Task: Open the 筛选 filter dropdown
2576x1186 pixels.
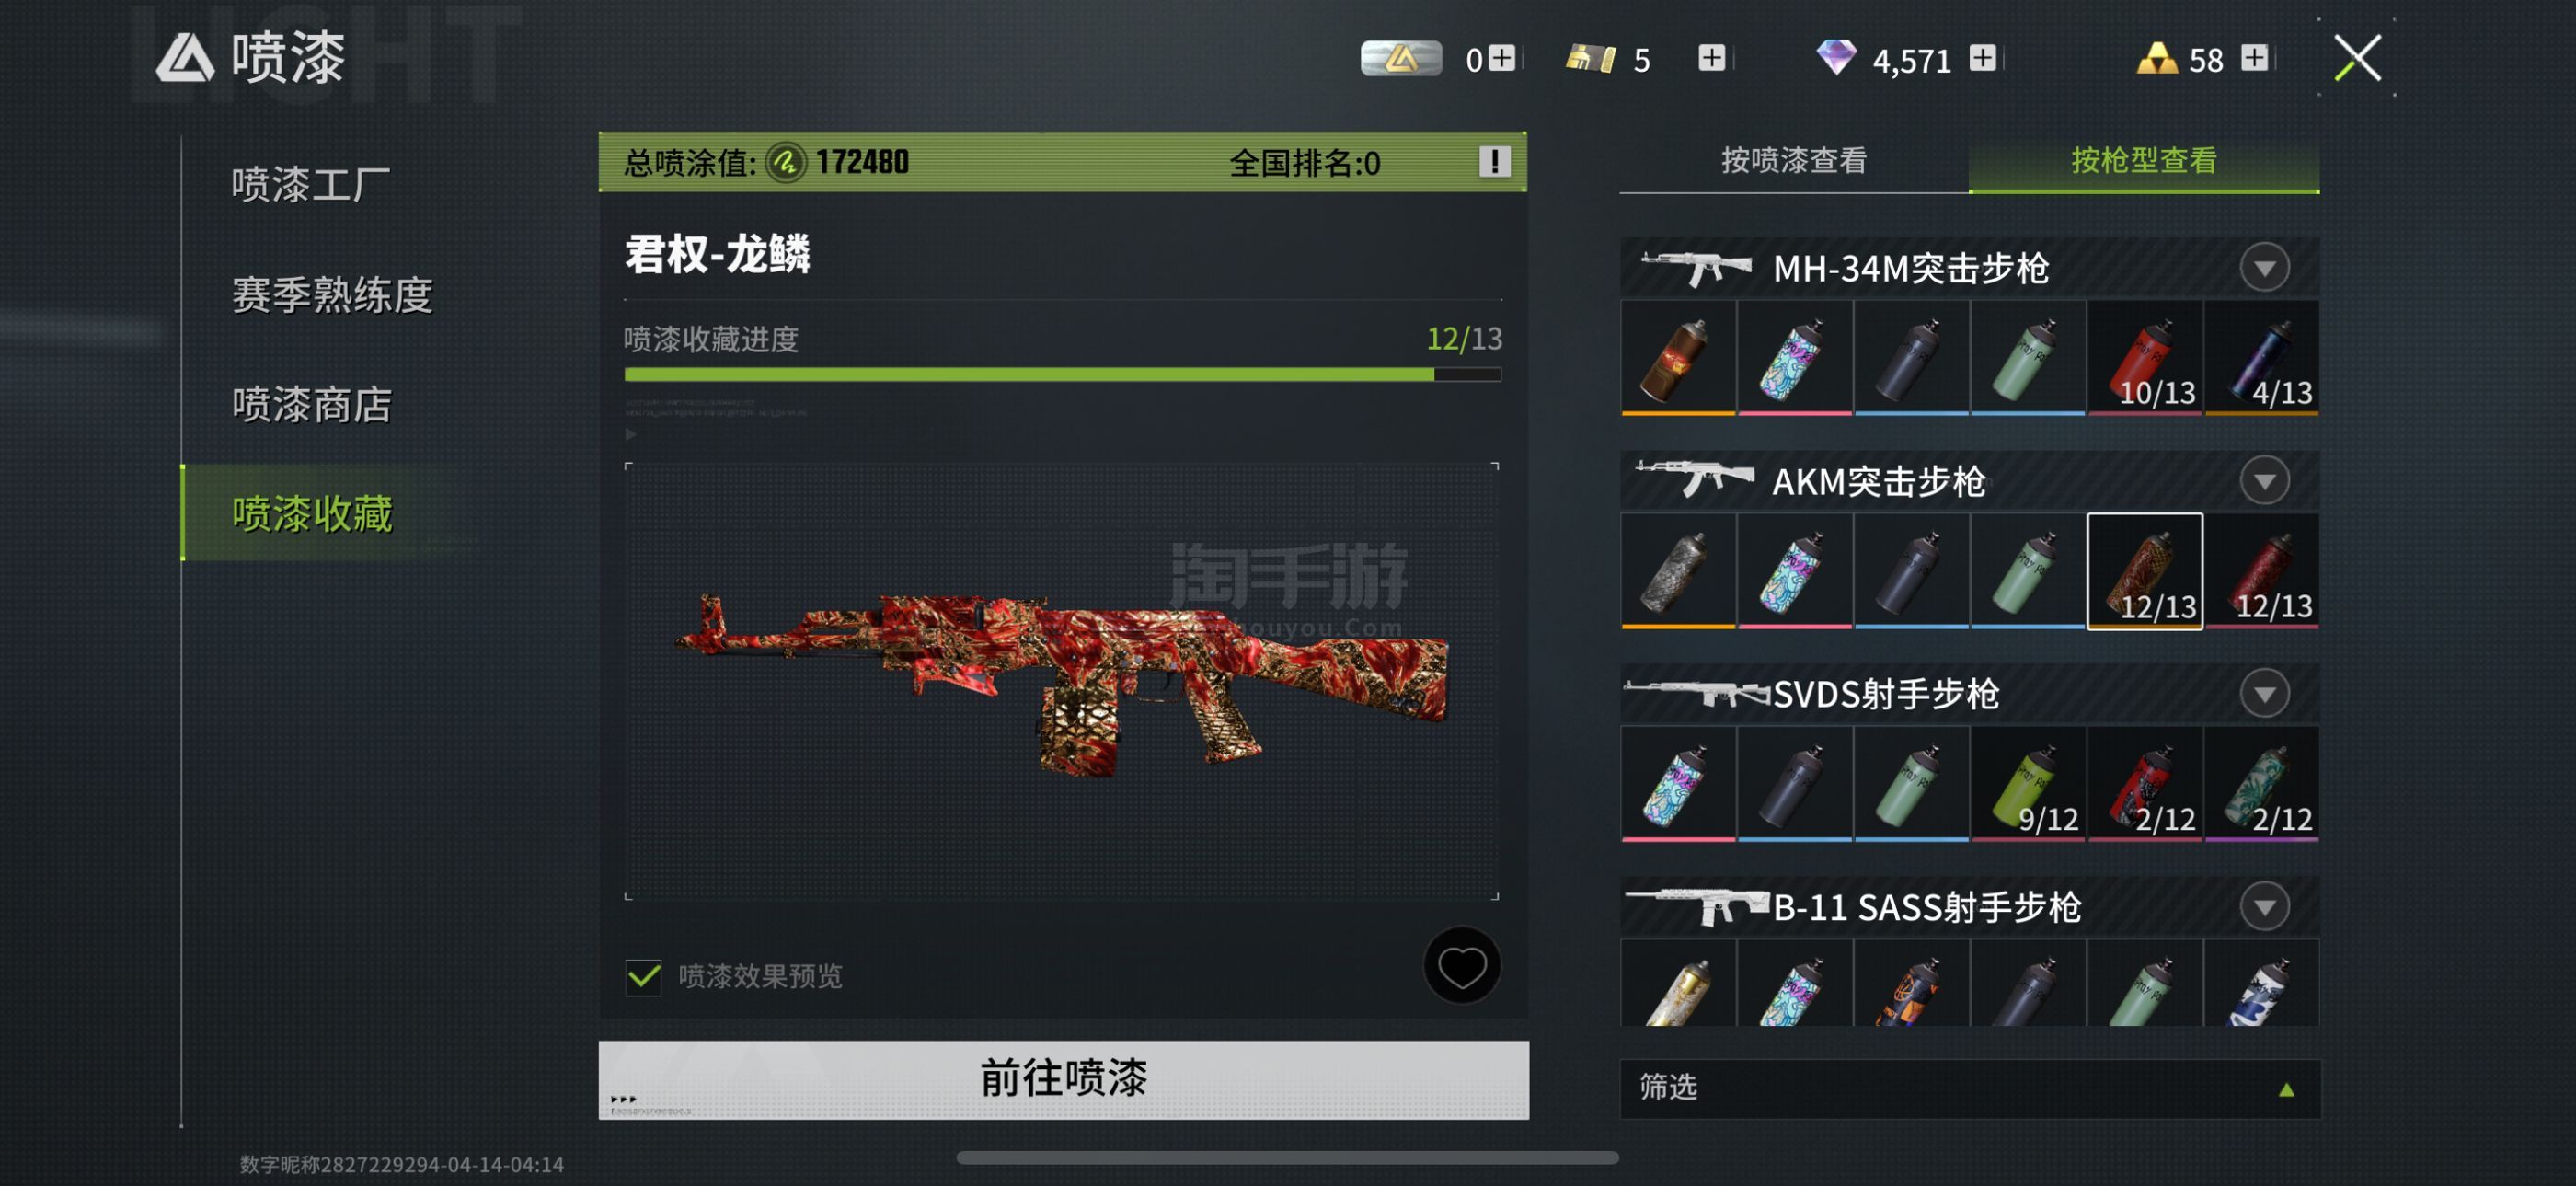Action: pos(1969,1088)
